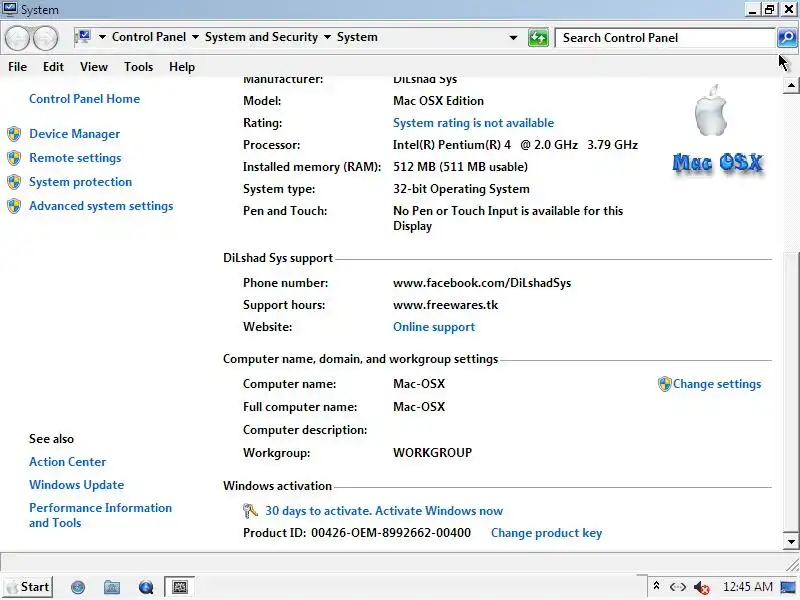Viewport: 800px width, 600px height.
Task: Click System rating is not available link
Action: (x=473, y=123)
